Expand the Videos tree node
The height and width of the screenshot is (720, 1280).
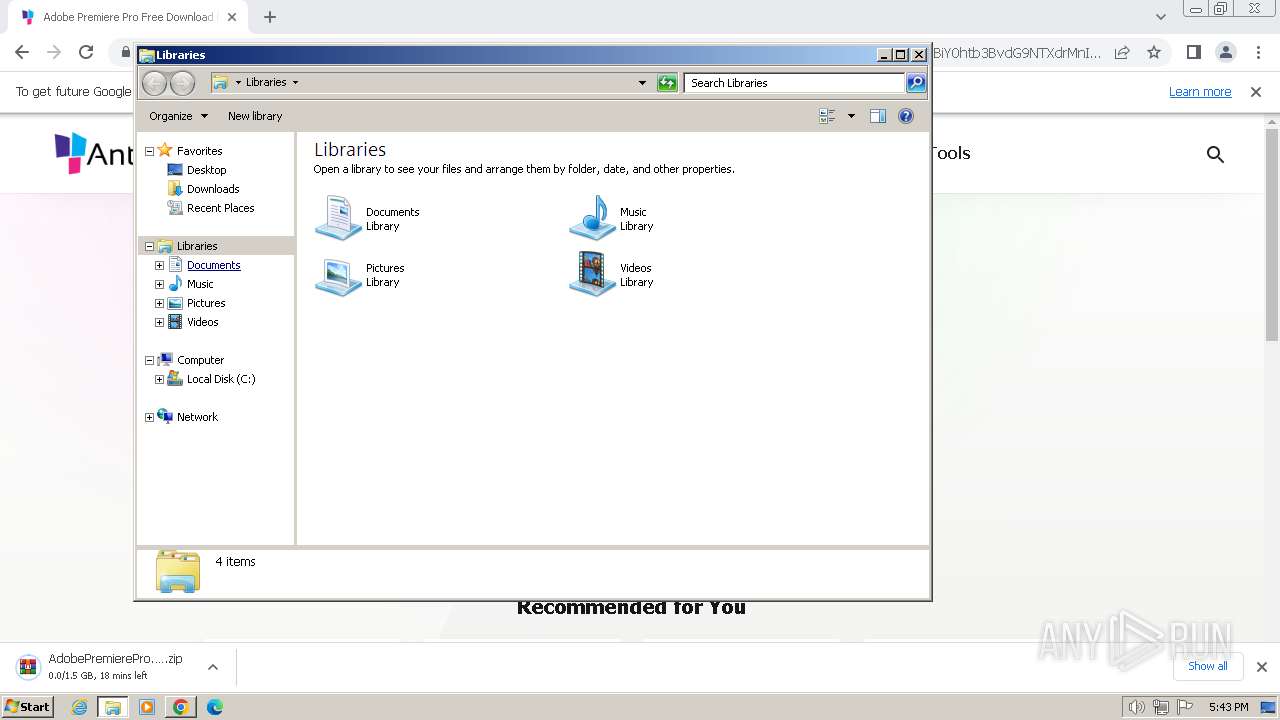point(159,322)
